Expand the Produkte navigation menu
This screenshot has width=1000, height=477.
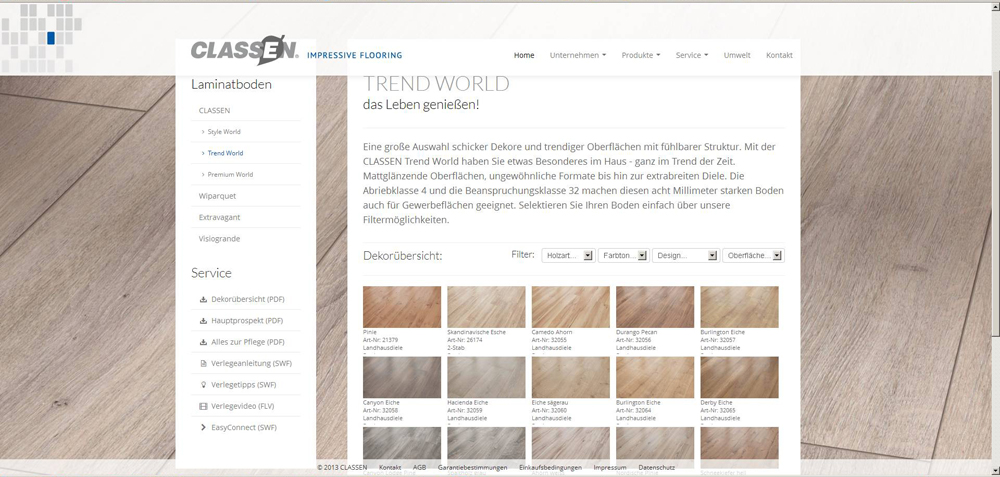(x=641, y=55)
